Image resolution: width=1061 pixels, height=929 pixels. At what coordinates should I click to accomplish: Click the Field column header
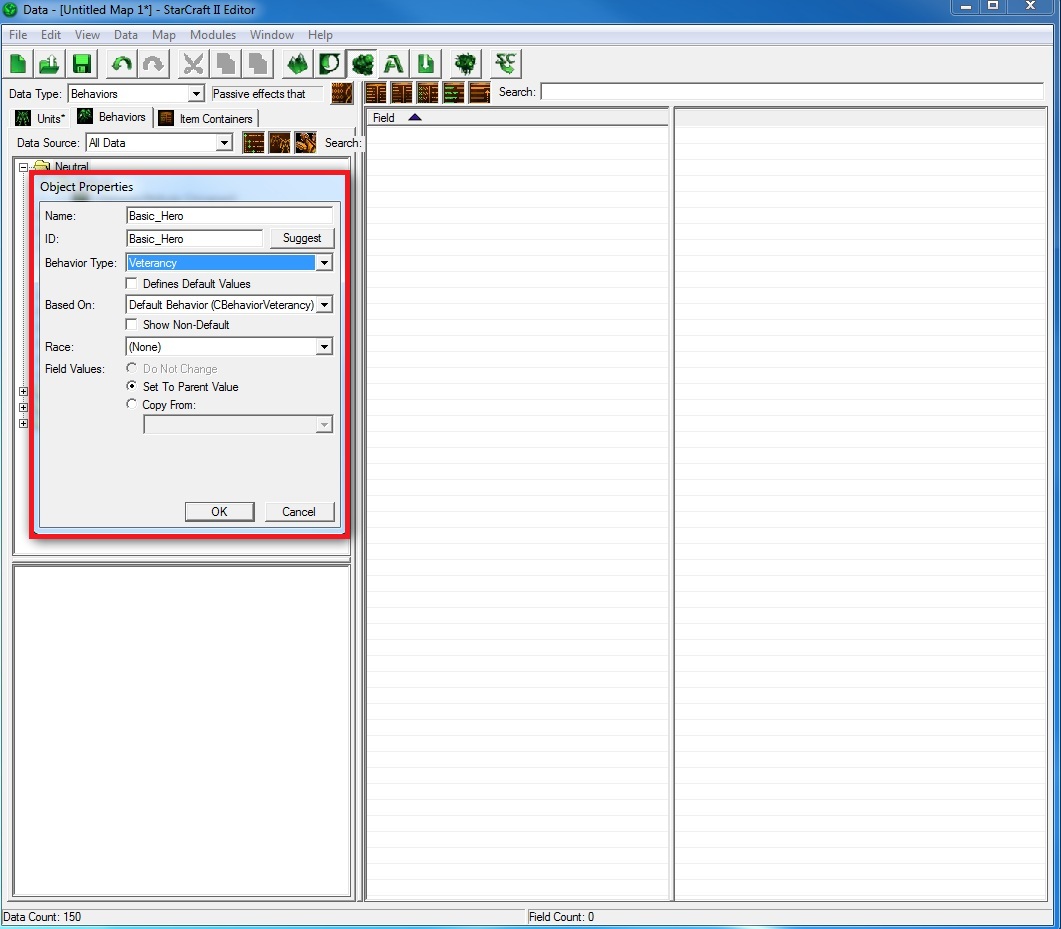coord(517,117)
